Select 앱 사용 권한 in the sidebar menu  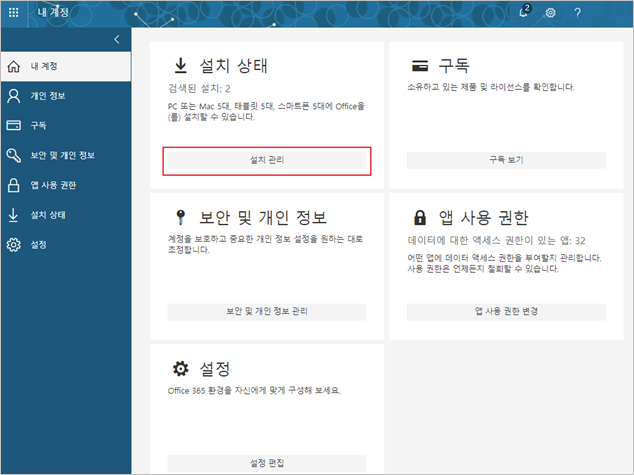click(53, 185)
